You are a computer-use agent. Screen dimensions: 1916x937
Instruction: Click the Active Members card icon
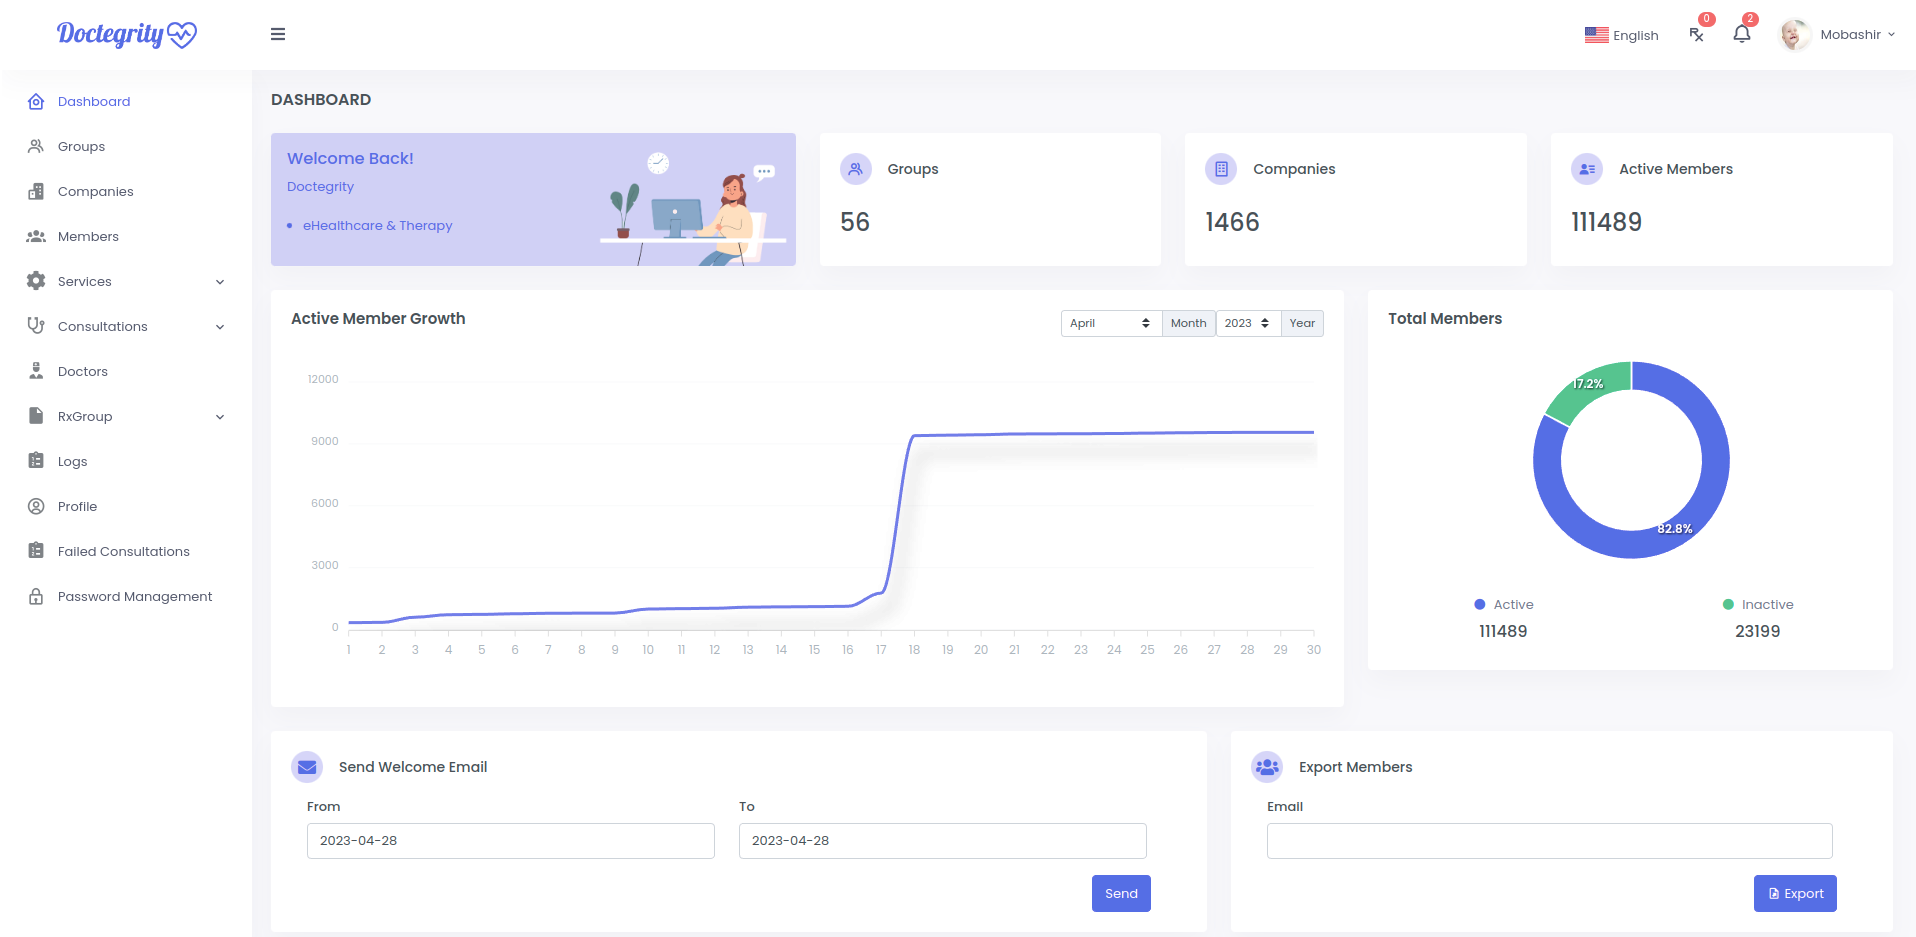pyautogui.click(x=1587, y=169)
